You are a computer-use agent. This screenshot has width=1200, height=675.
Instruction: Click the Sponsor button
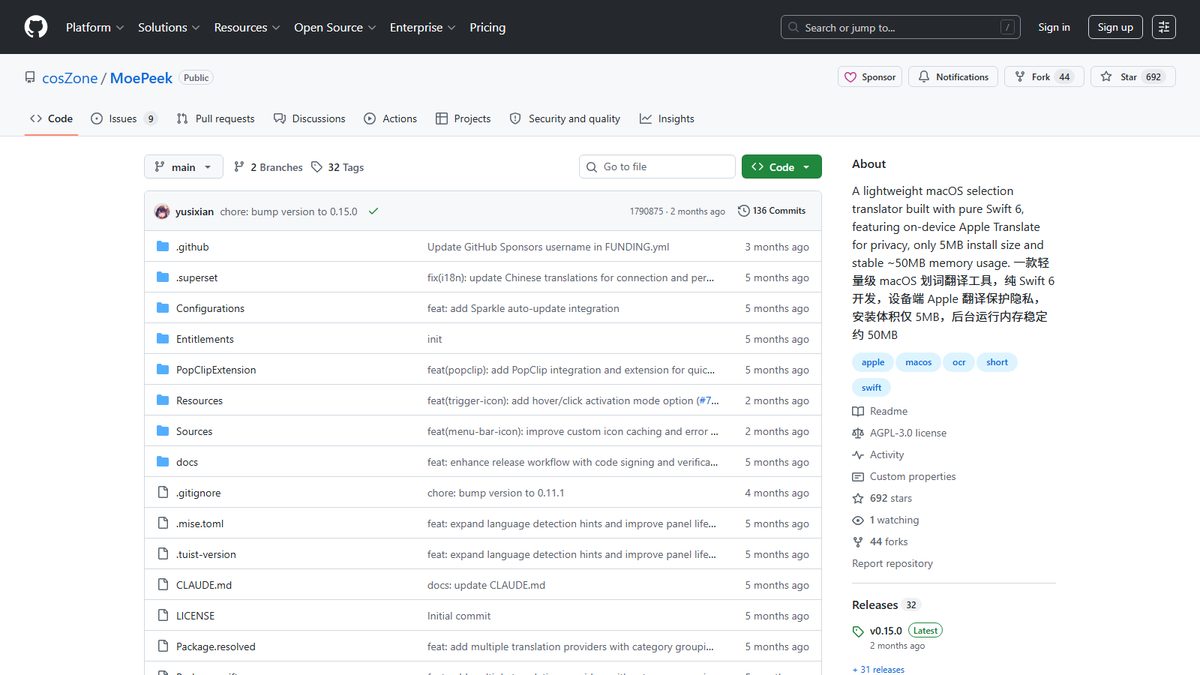point(870,77)
